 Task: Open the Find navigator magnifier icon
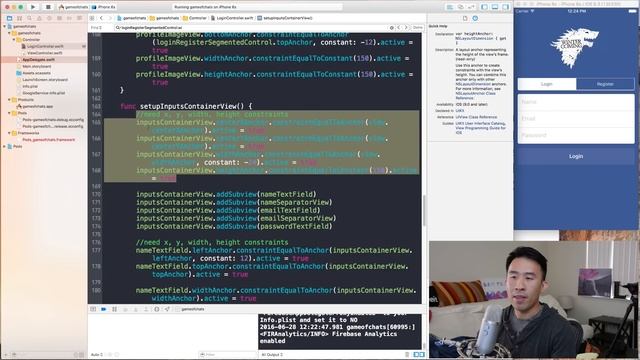point(29,18)
